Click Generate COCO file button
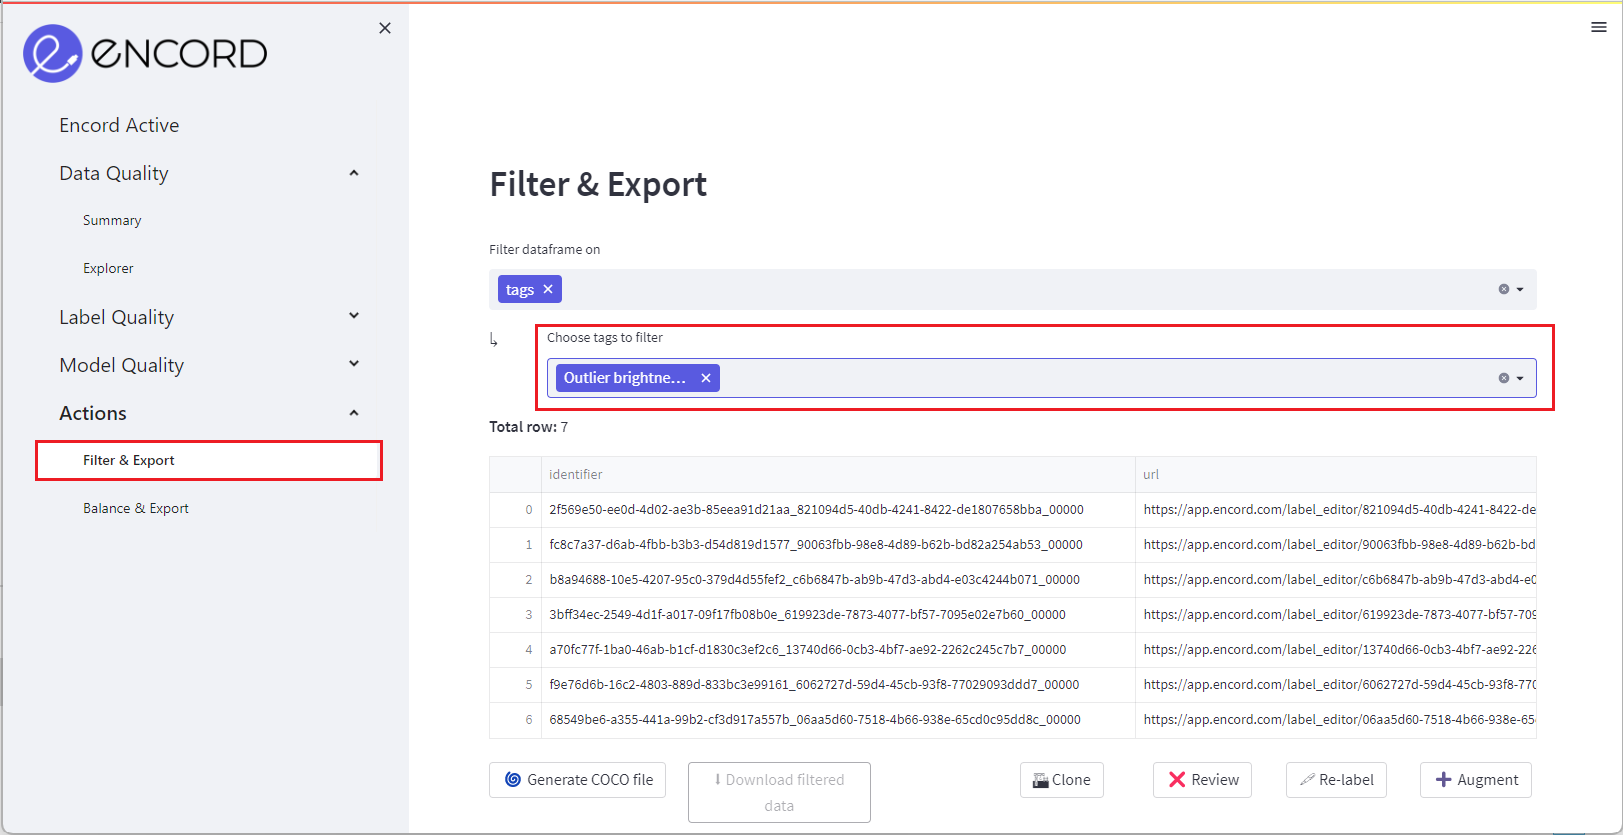 [577, 780]
